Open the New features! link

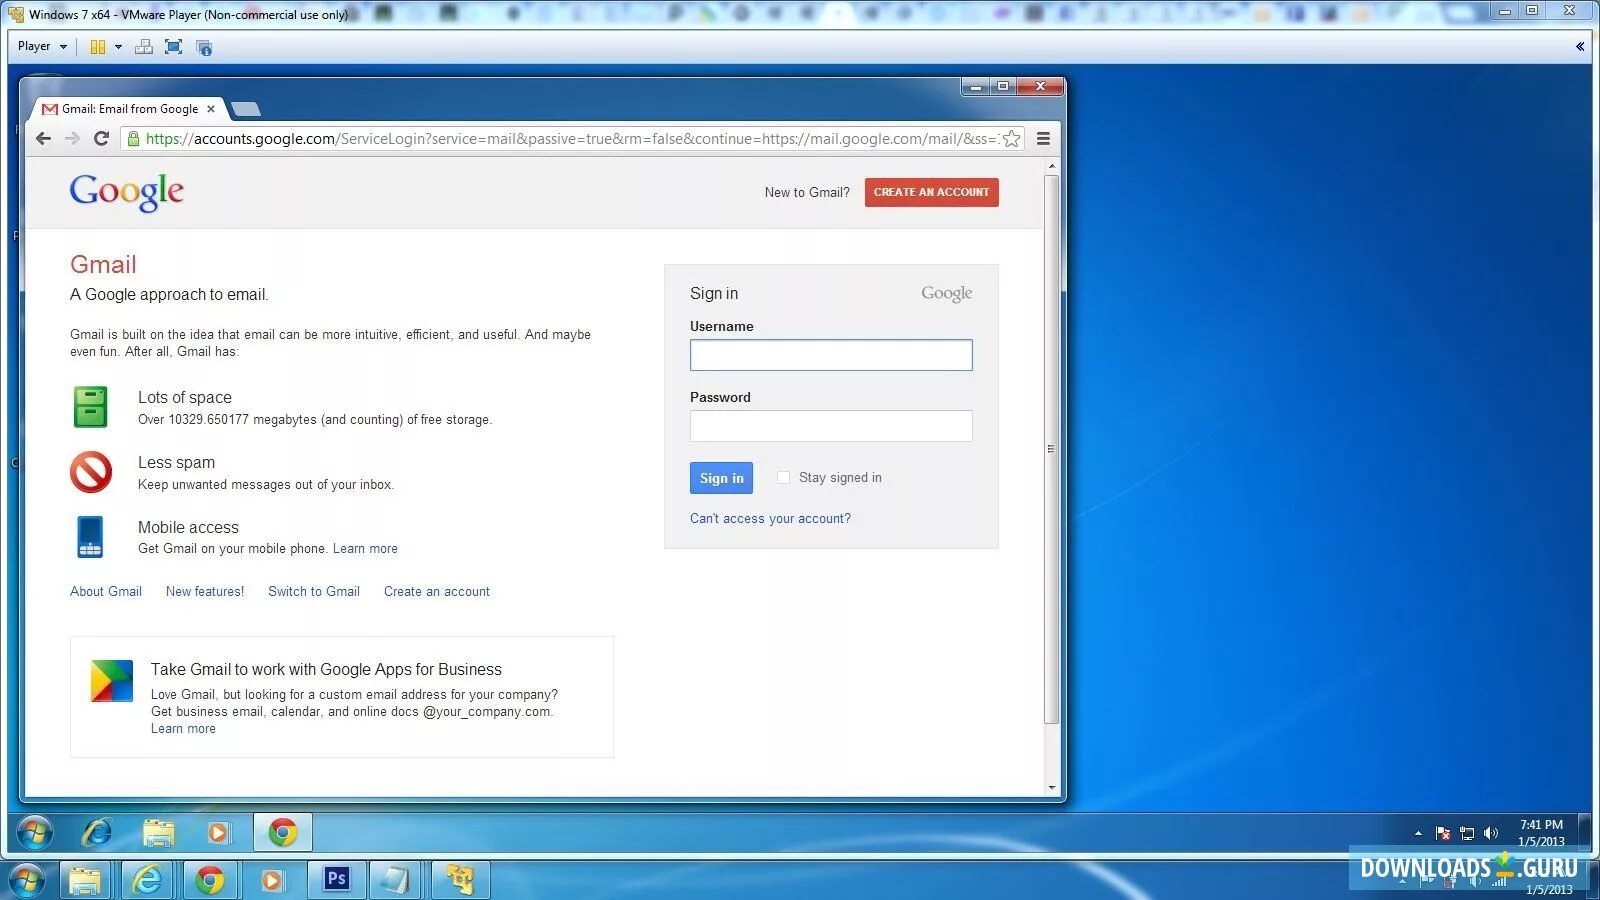pyautogui.click(x=205, y=591)
